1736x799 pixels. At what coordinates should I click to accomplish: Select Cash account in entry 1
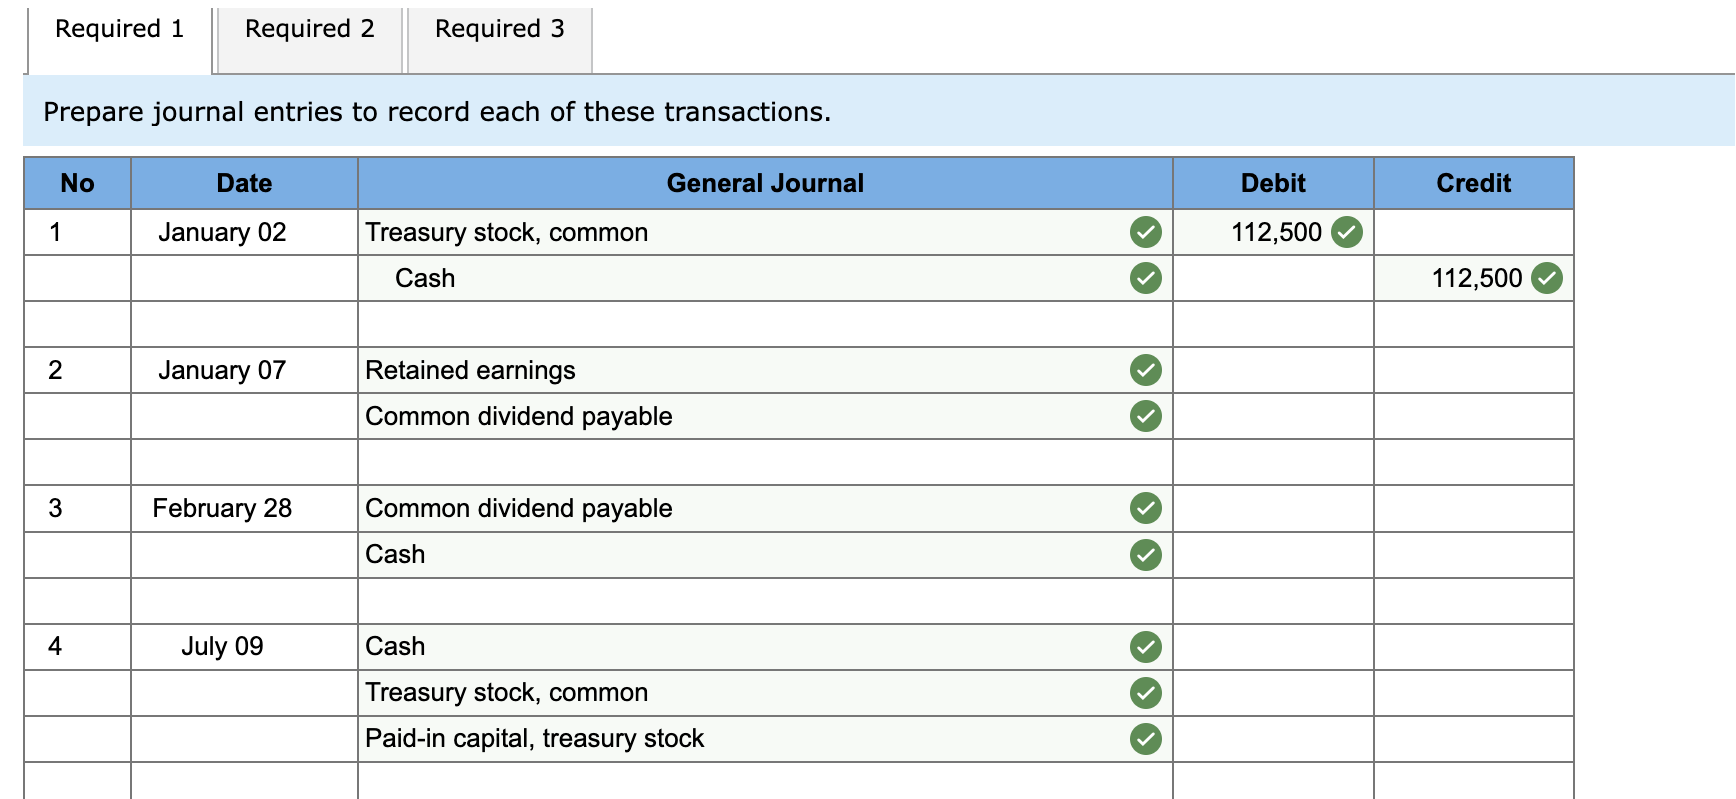[765, 278]
